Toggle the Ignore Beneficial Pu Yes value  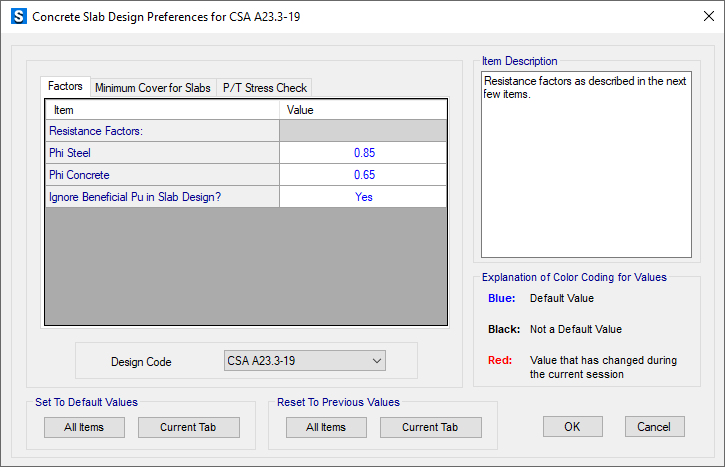pos(363,197)
